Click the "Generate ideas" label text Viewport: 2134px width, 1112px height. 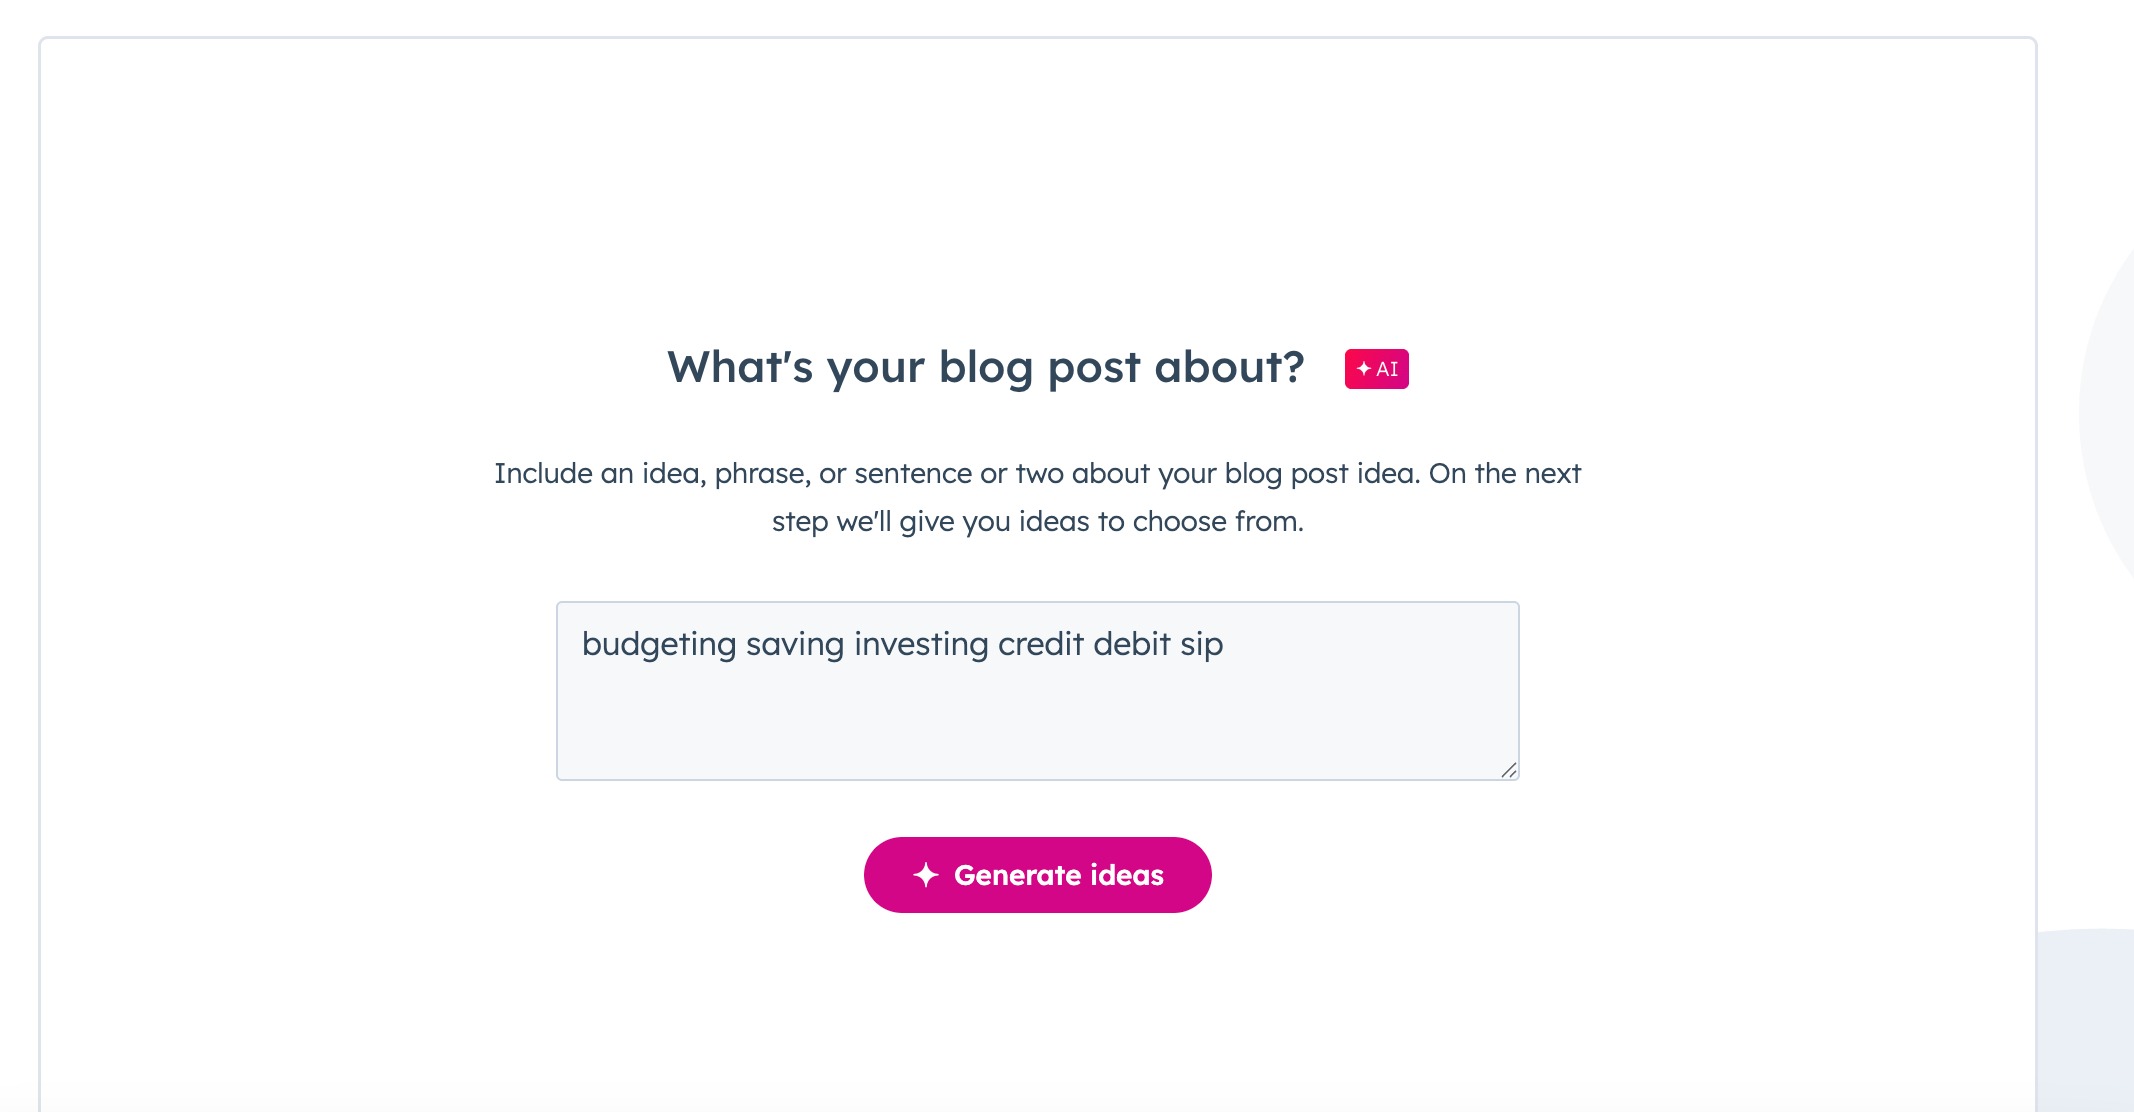1059,875
